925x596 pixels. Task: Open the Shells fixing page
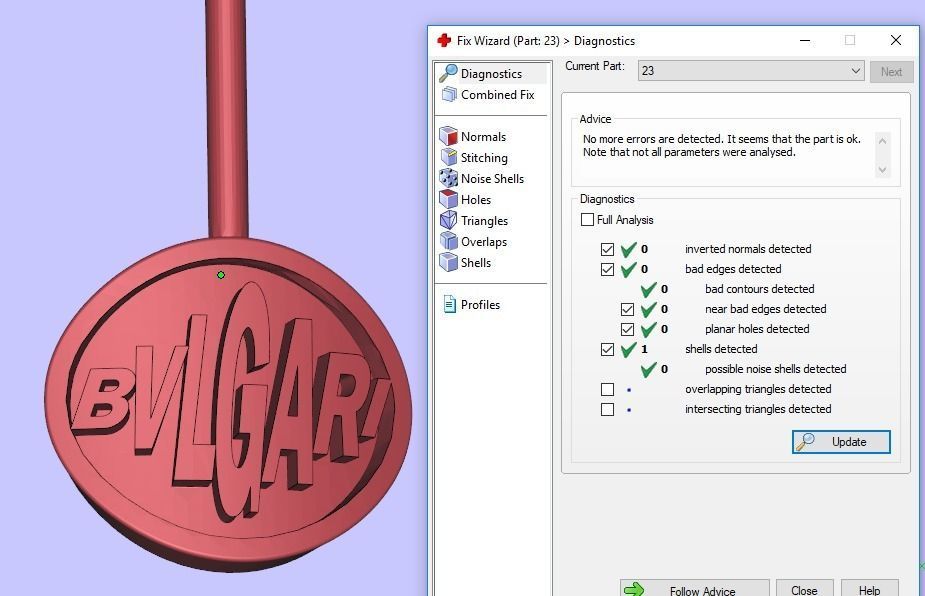465,263
